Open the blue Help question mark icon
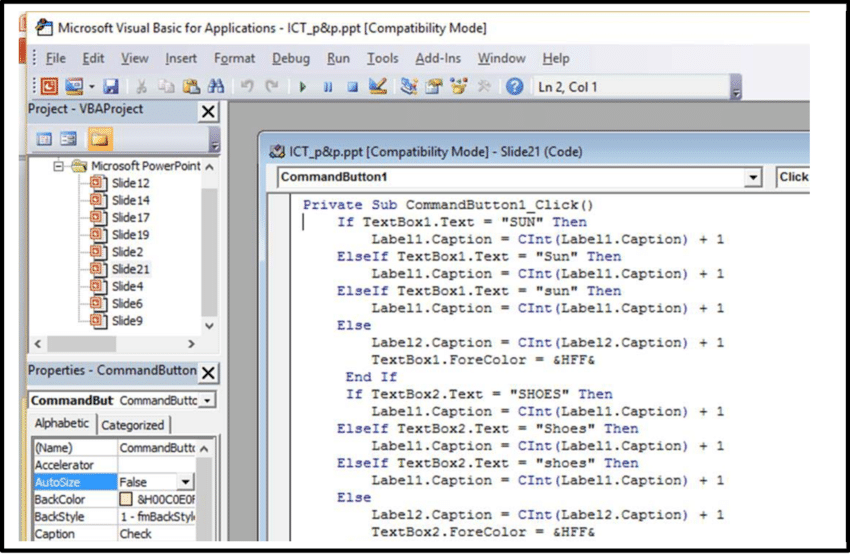 pos(514,87)
